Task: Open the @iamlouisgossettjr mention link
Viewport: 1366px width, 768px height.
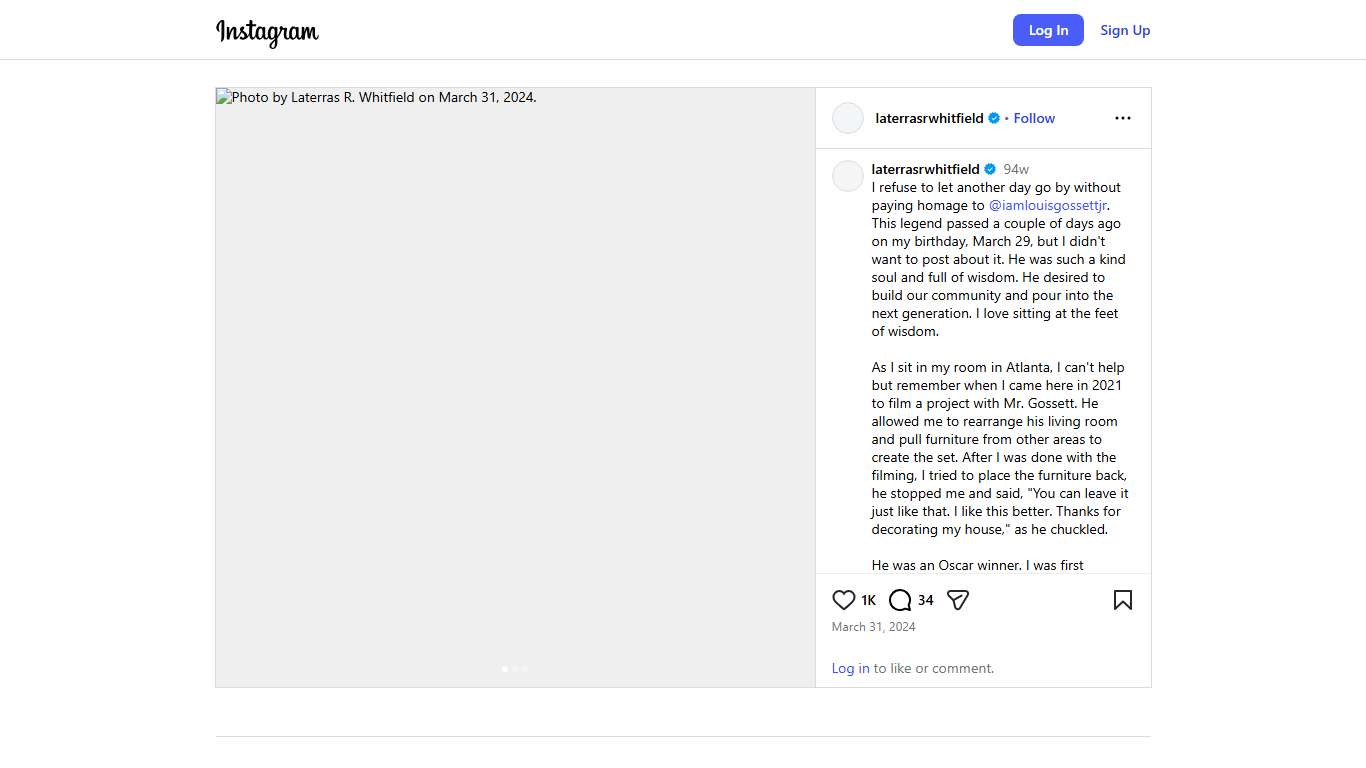Action: pos(1048,205)
